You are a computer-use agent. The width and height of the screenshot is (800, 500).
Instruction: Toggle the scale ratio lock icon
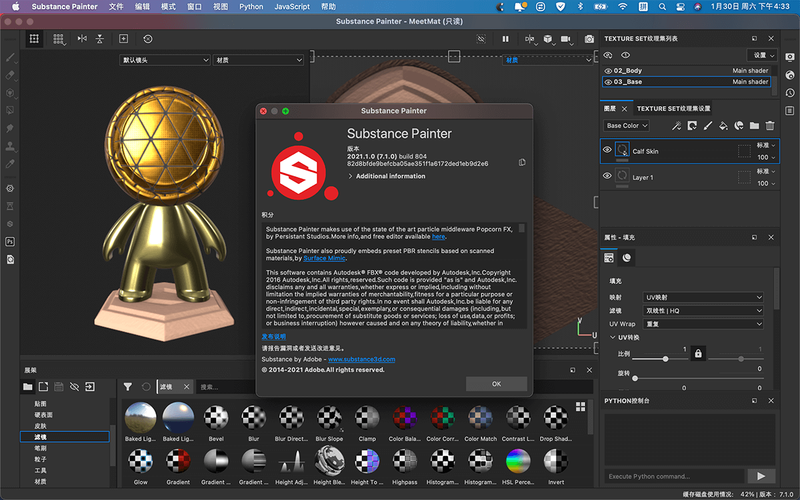698,353
